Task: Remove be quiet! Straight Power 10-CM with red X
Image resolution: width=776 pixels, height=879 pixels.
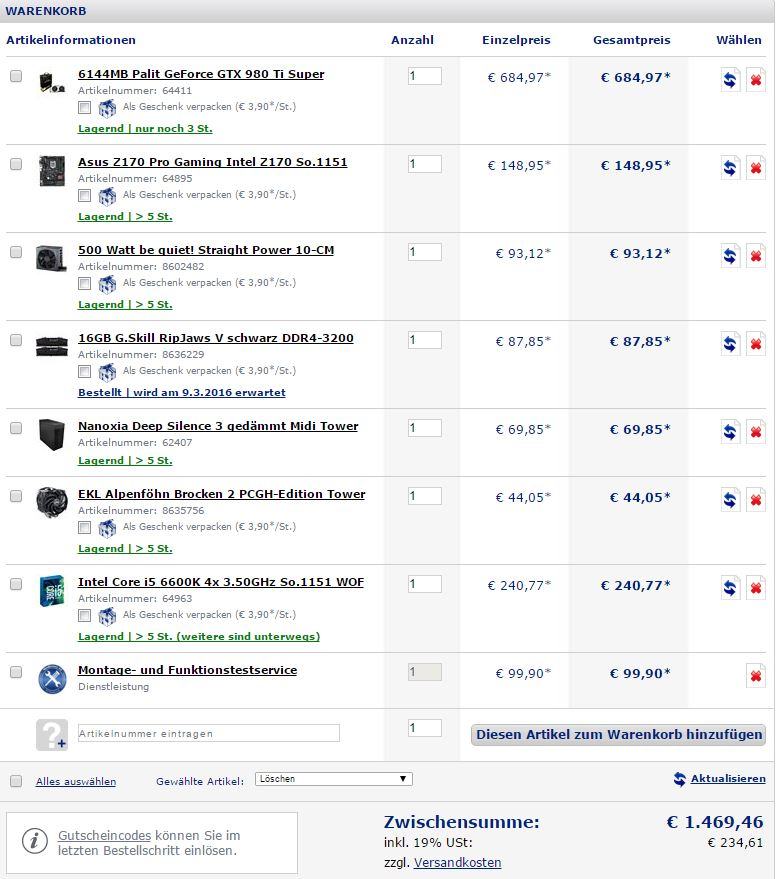Action: 756,256
